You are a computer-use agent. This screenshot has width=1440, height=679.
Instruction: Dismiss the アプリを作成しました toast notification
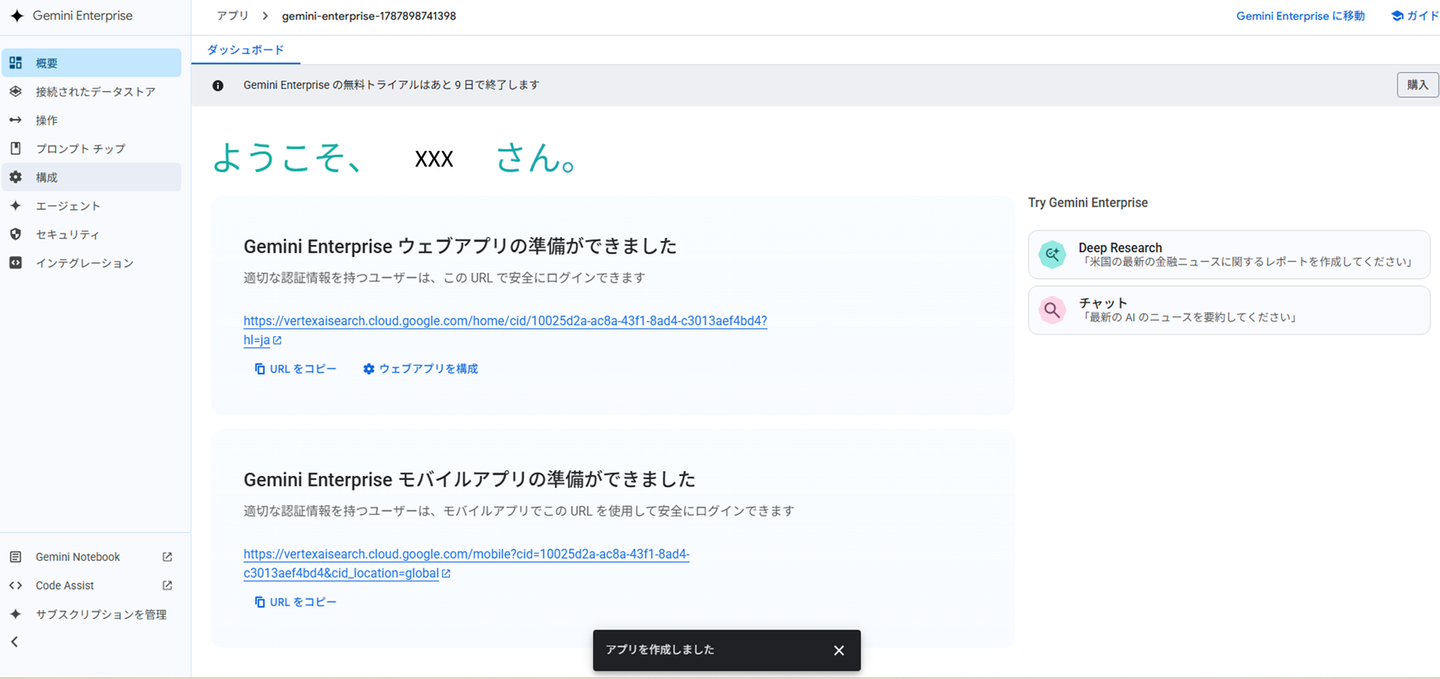point(839,650)
